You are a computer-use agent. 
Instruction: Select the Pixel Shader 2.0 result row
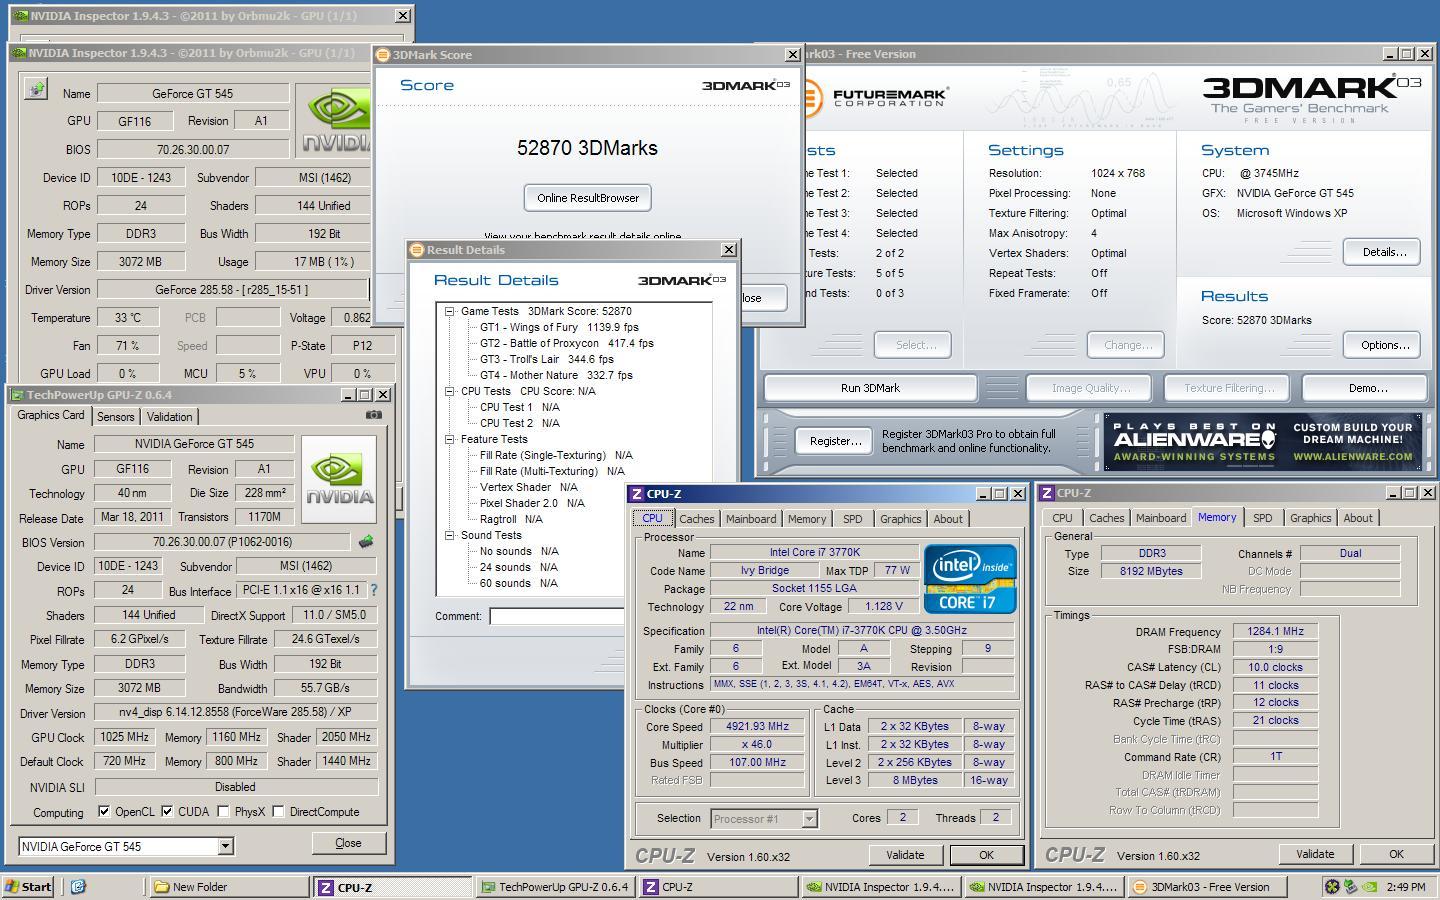(532, 503)
